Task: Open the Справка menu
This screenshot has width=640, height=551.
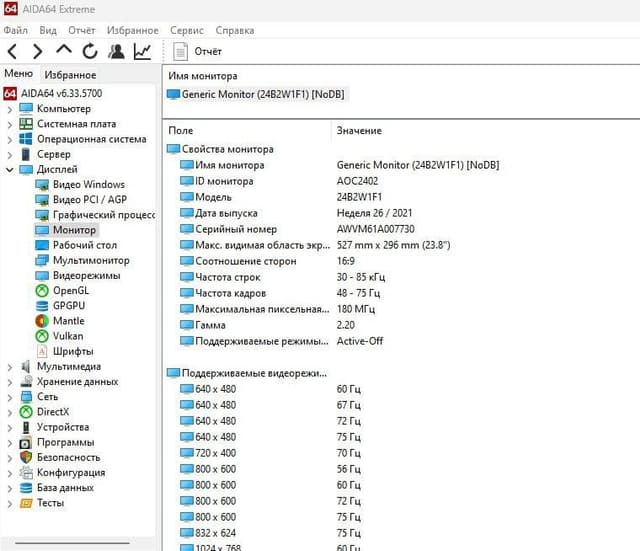Action: coord(235,30)
